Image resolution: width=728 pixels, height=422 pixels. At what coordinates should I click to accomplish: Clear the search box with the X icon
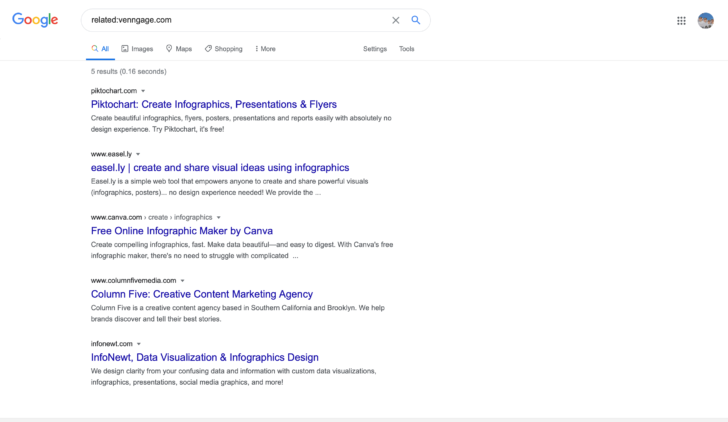coord(395,20)
